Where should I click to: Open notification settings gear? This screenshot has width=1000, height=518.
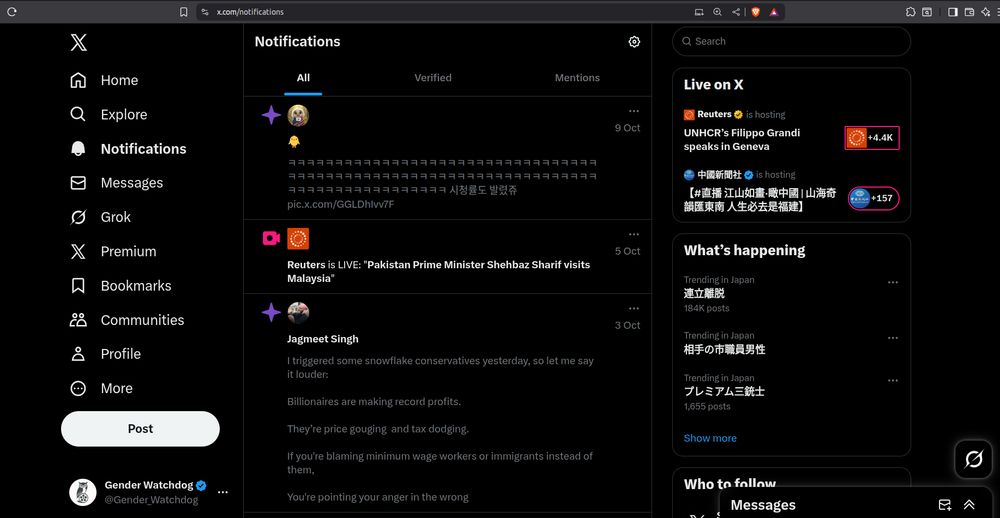[634, 41]
